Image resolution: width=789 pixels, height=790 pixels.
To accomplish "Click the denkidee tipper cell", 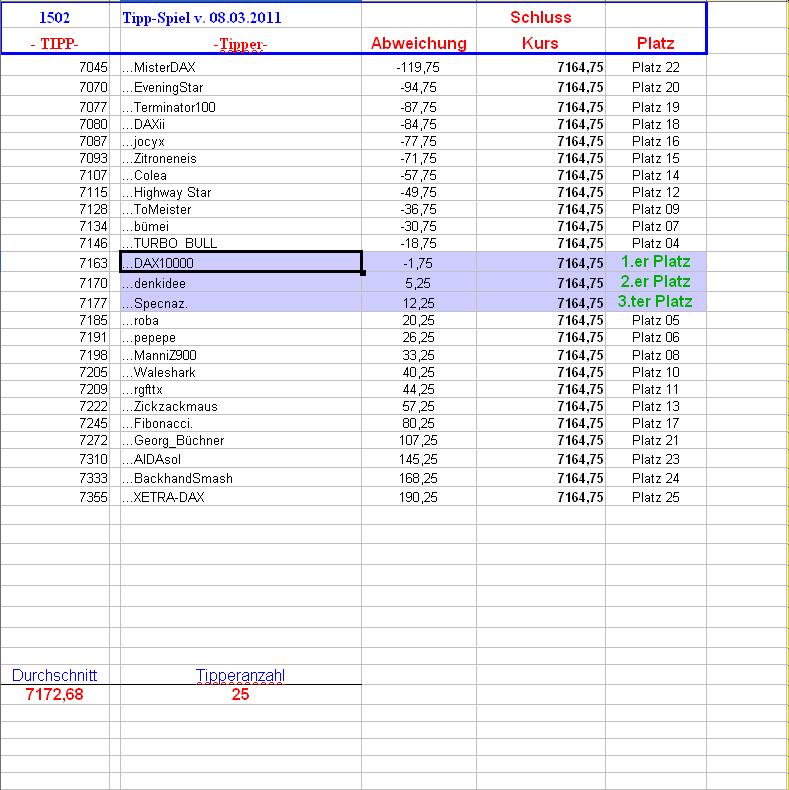I will point(241,283).
